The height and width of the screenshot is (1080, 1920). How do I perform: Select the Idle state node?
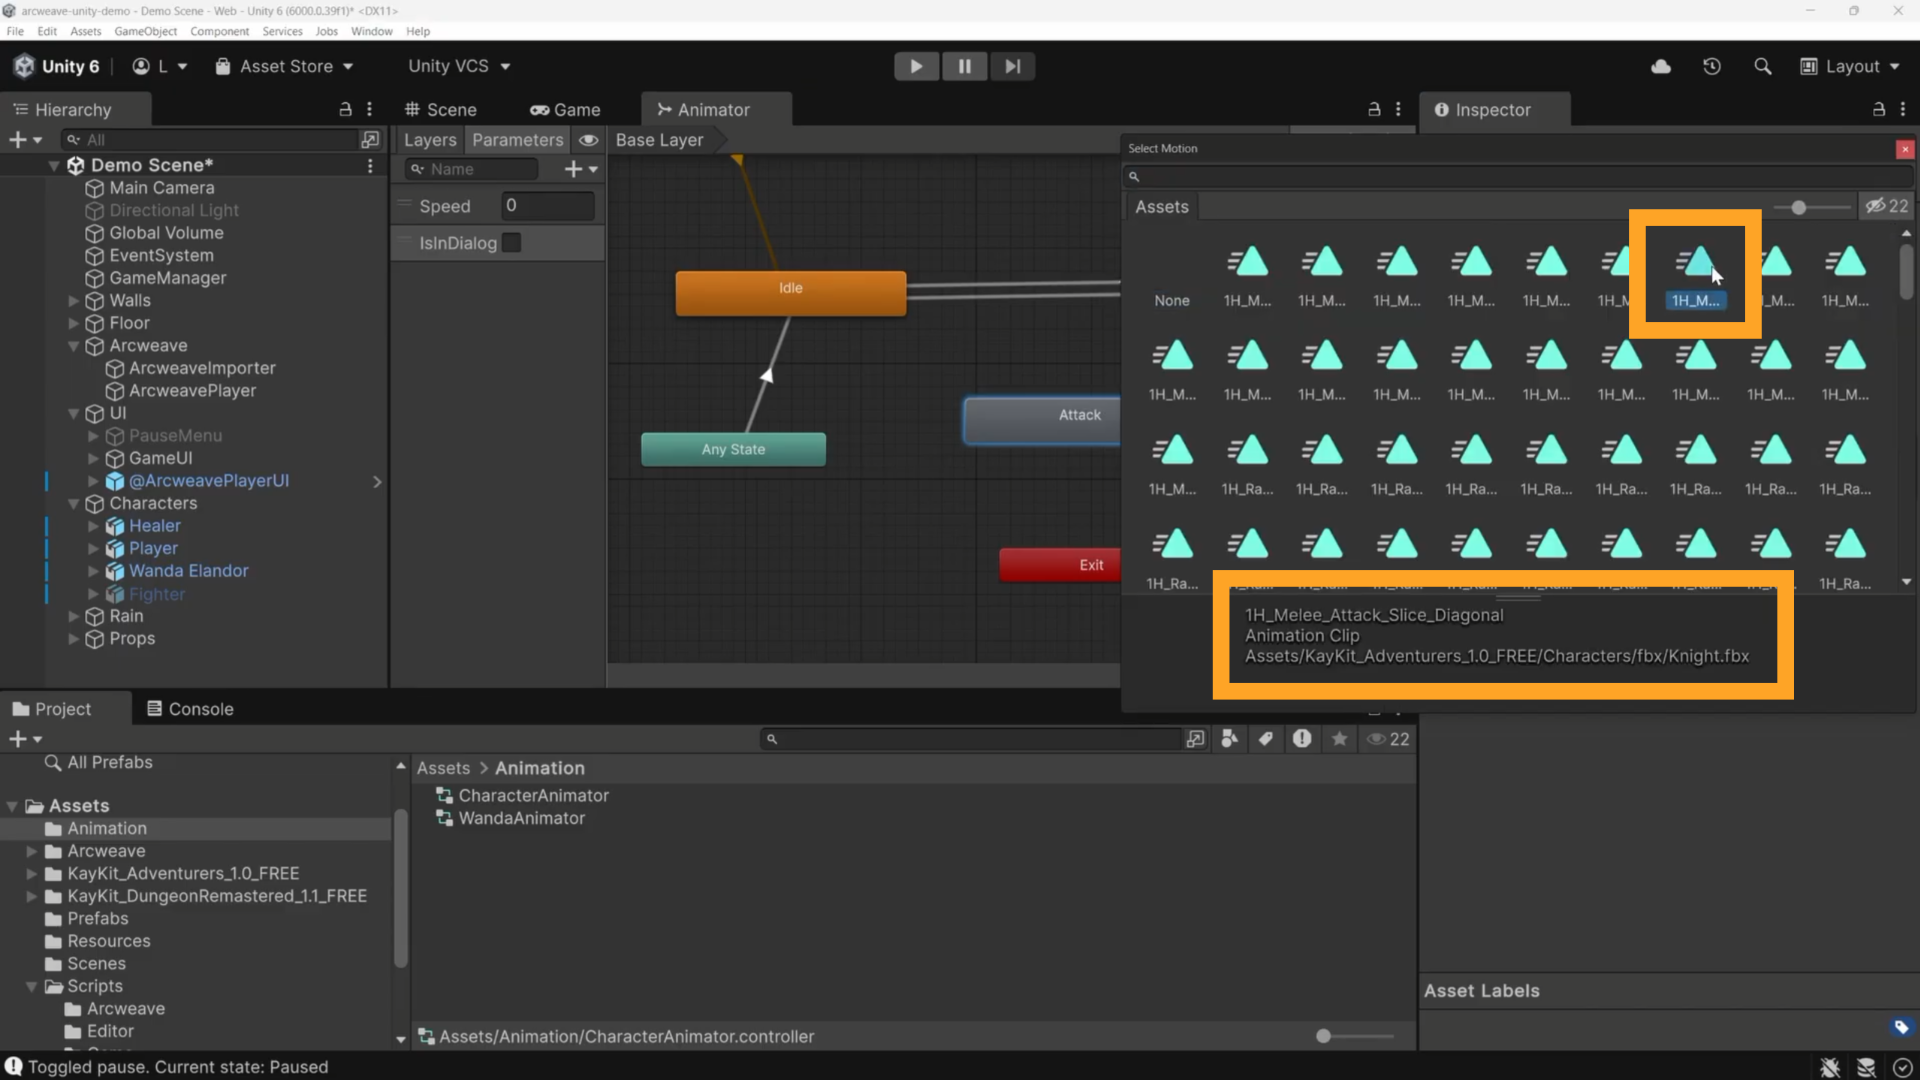coord(790,292)
